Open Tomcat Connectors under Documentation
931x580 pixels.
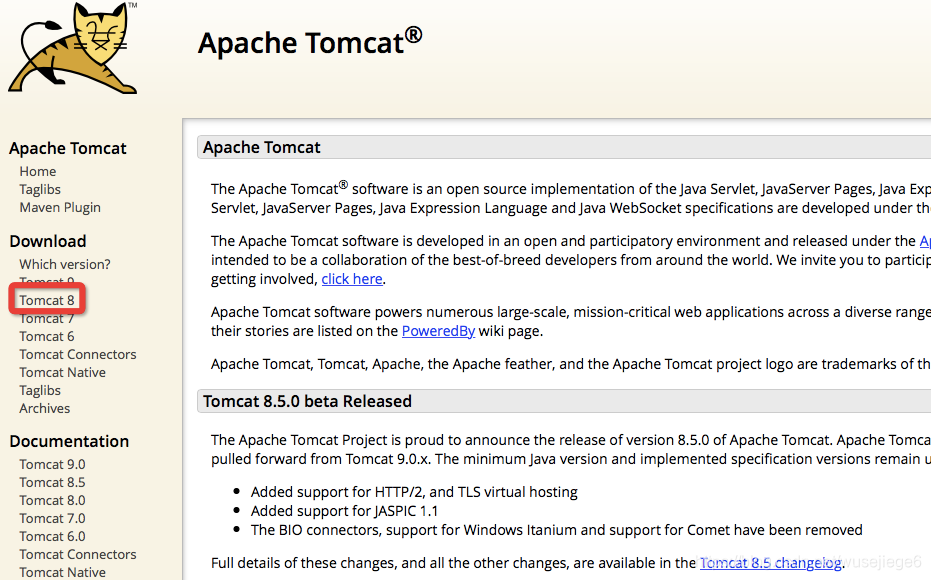pyautogui.click(x=78, y=554)
